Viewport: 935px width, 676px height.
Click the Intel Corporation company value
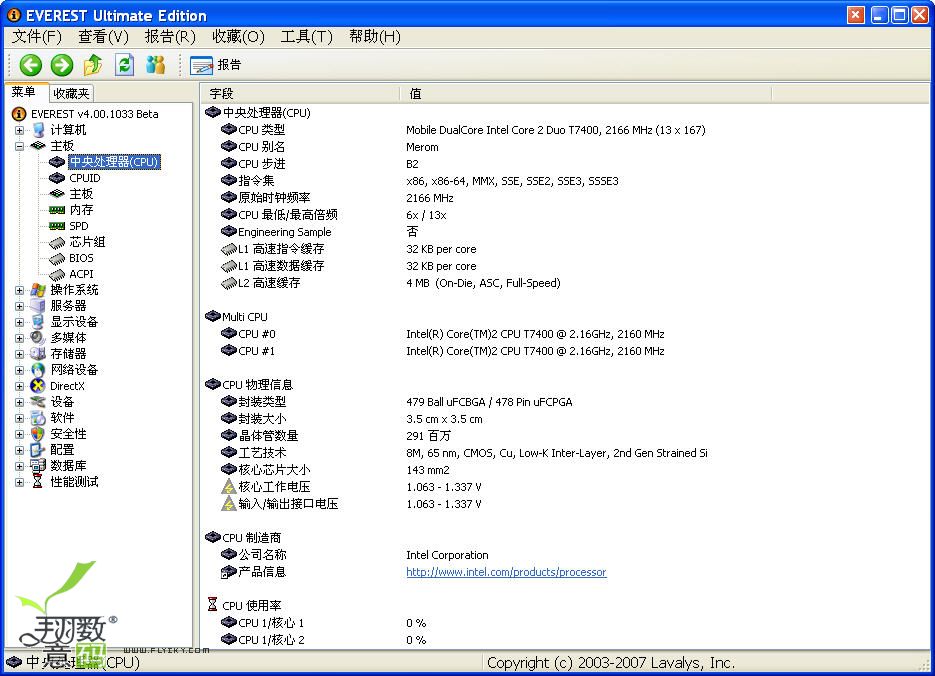coord(447,555)
